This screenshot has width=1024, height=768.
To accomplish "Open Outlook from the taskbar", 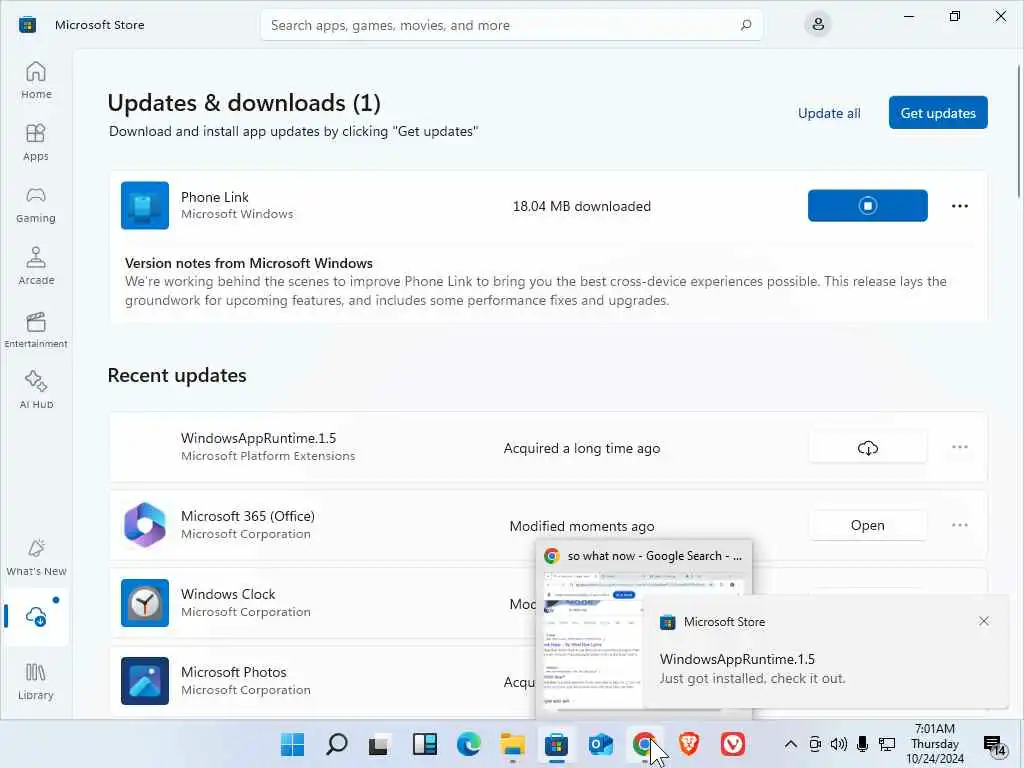I will (x=600, y=744).
